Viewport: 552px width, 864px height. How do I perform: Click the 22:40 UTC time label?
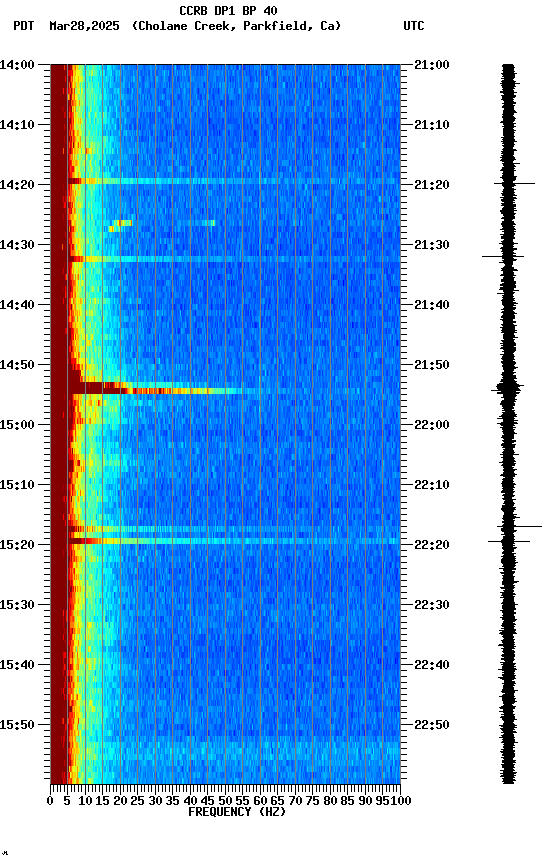(432, 665)
